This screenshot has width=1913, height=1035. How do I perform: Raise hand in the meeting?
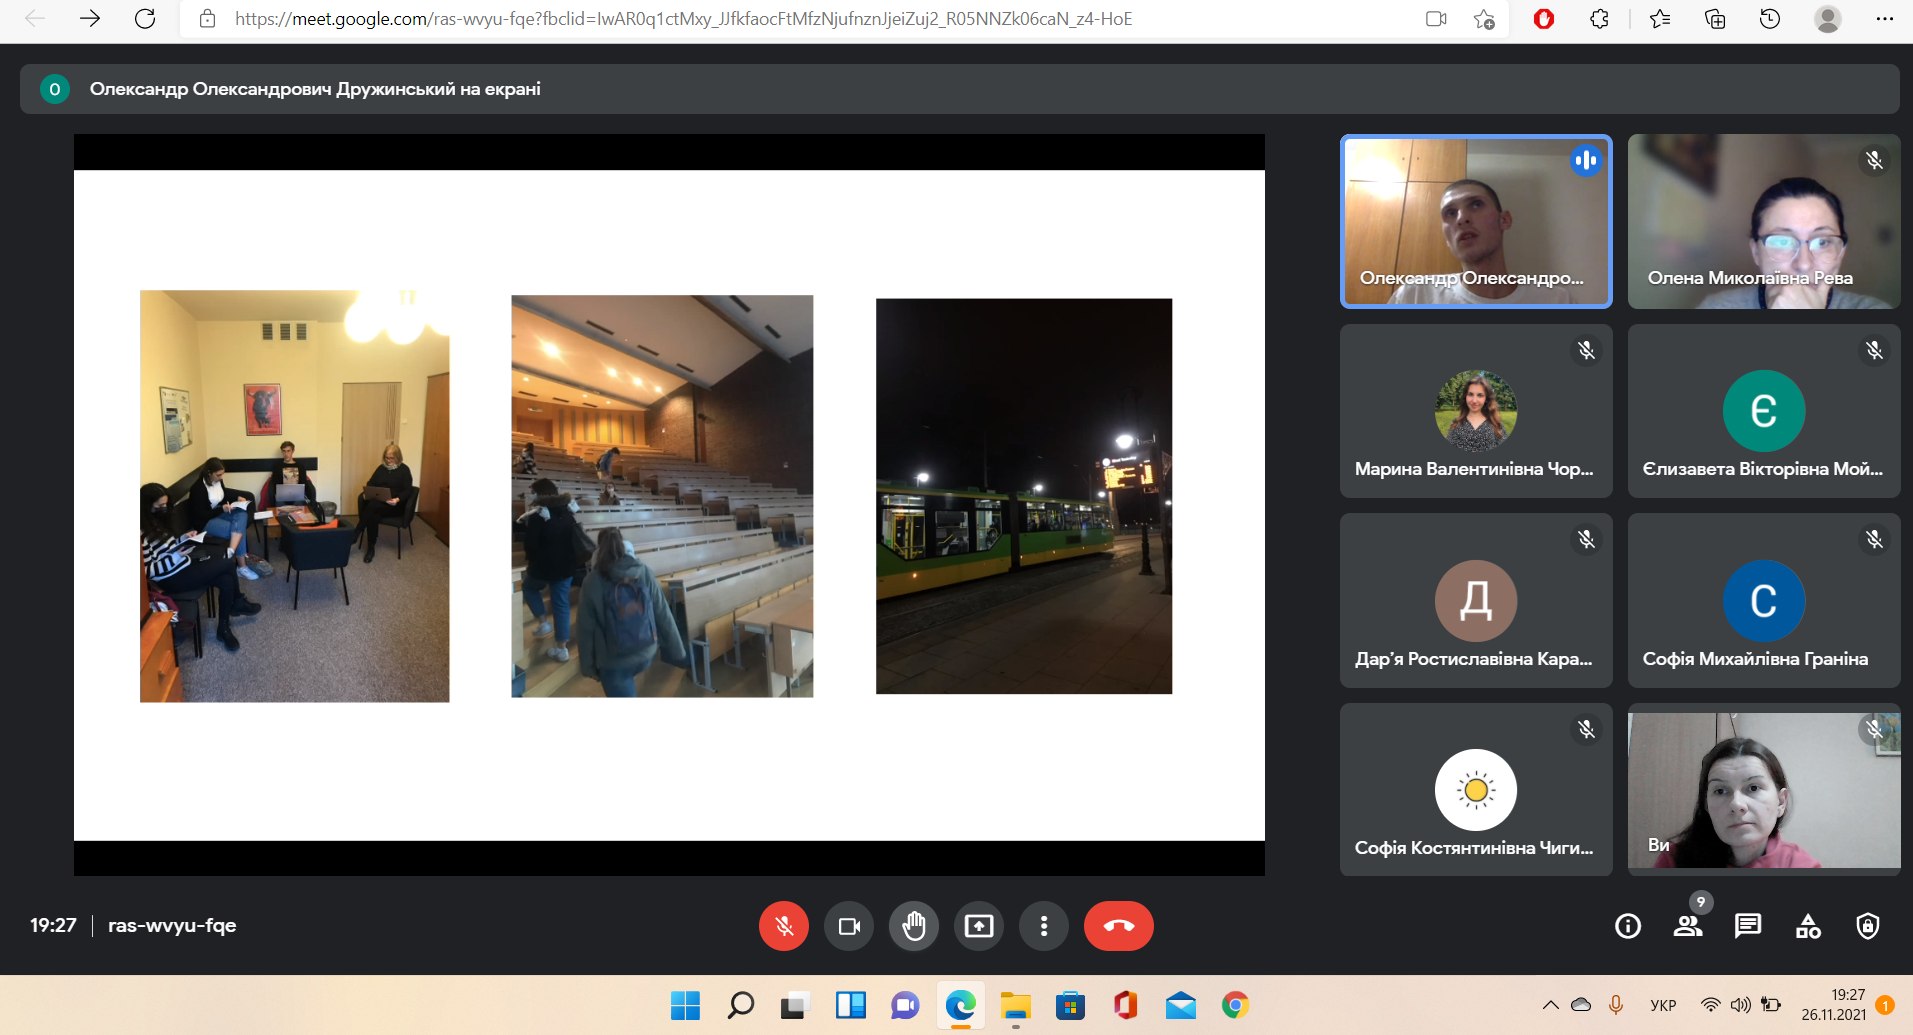point(914,926)
